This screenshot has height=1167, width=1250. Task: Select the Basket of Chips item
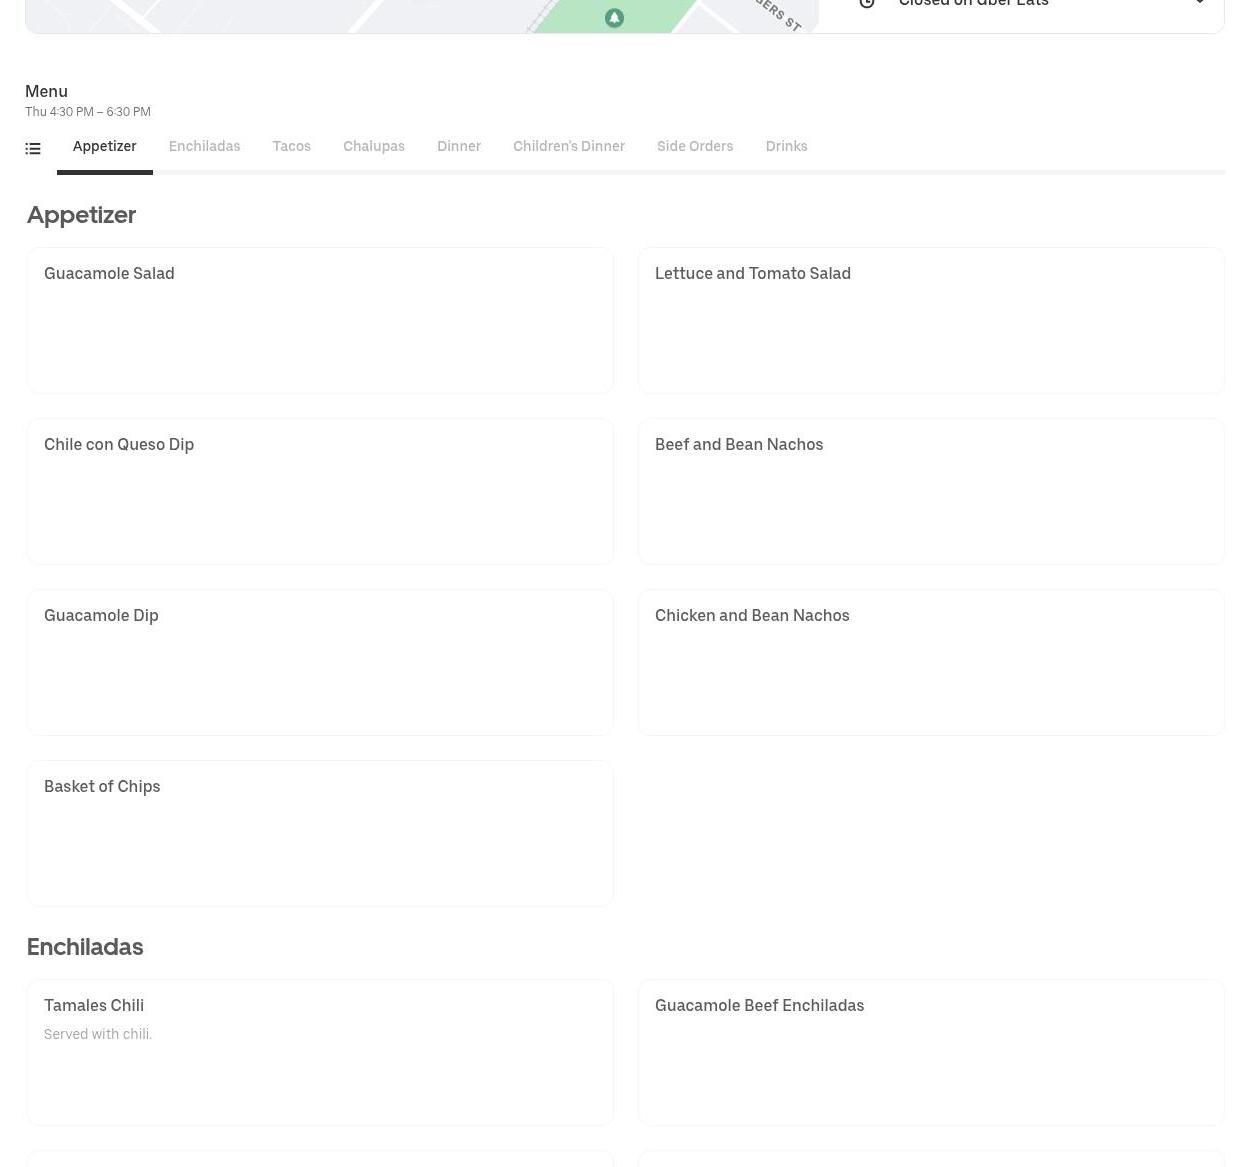(320, 833)
